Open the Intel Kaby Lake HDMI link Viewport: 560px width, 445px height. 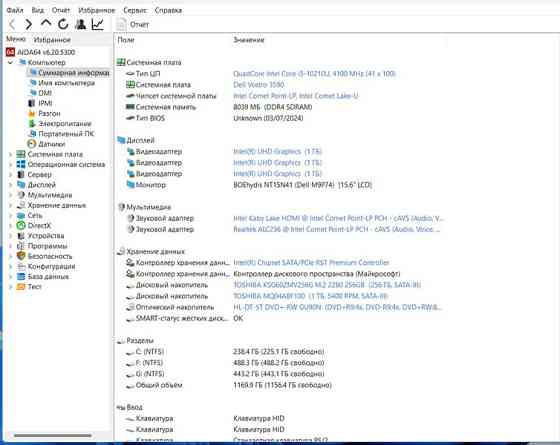click(338, 218)
